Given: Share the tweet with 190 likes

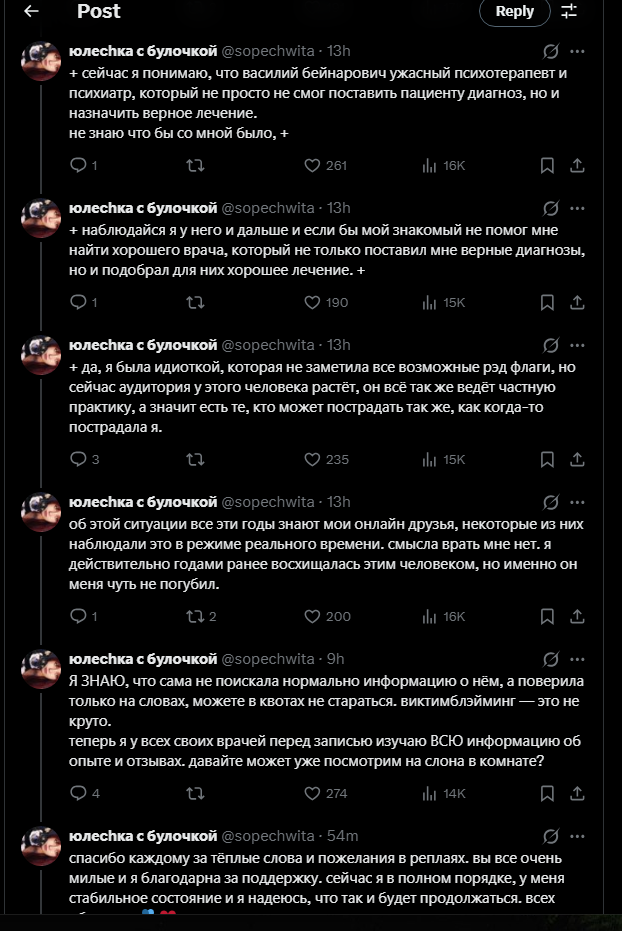Looking at the screenshot, I should pos(577,302).
